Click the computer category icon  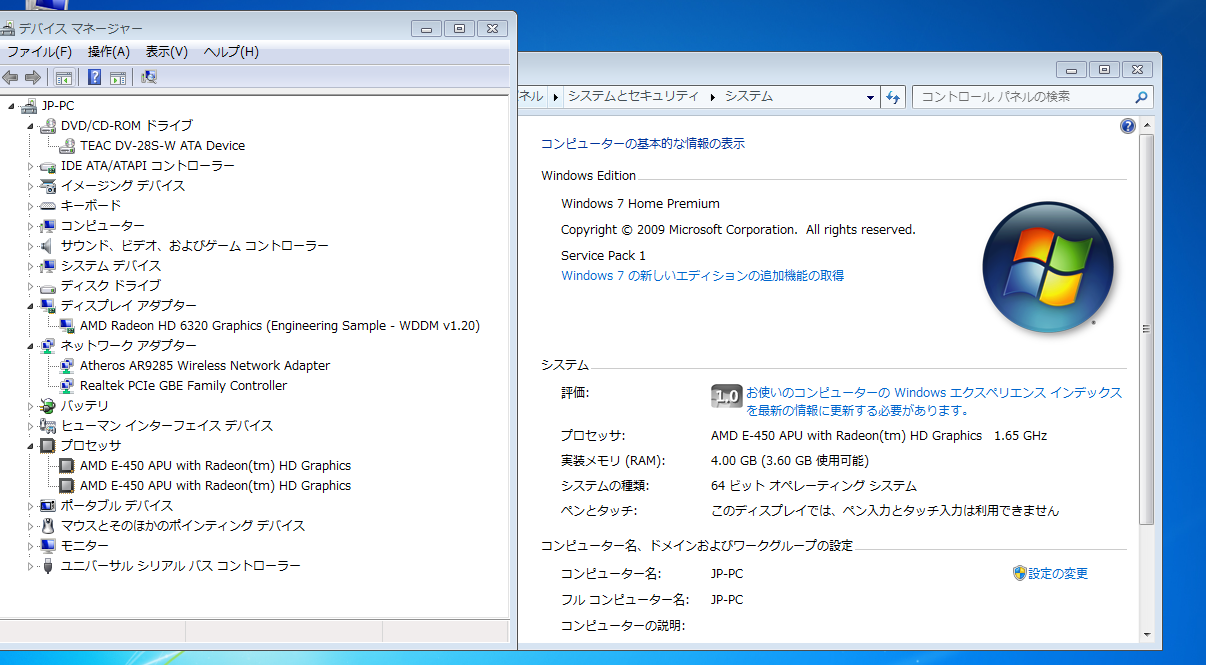pyautogui.click(x=47, y=226)
